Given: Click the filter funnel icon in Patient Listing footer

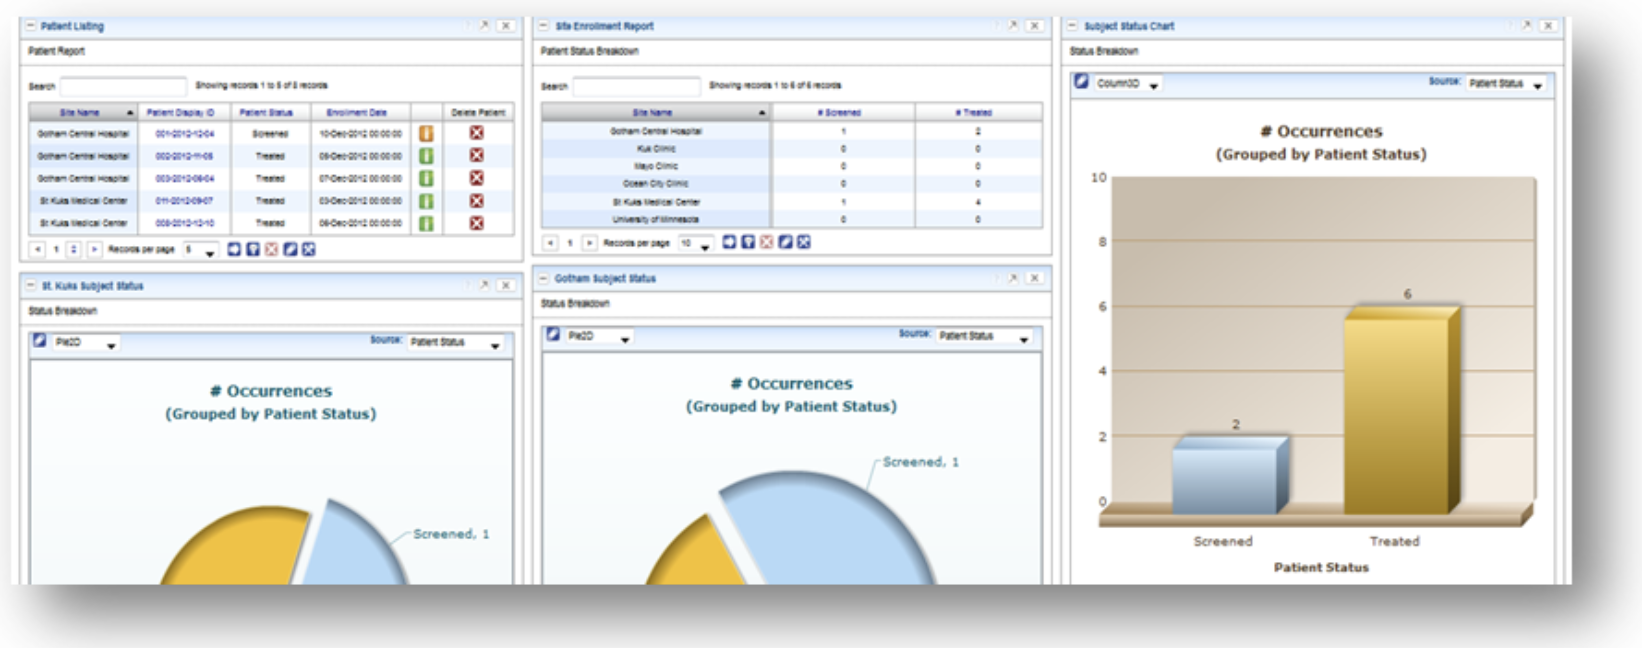Looking at the screenshot, I should 253,249.
